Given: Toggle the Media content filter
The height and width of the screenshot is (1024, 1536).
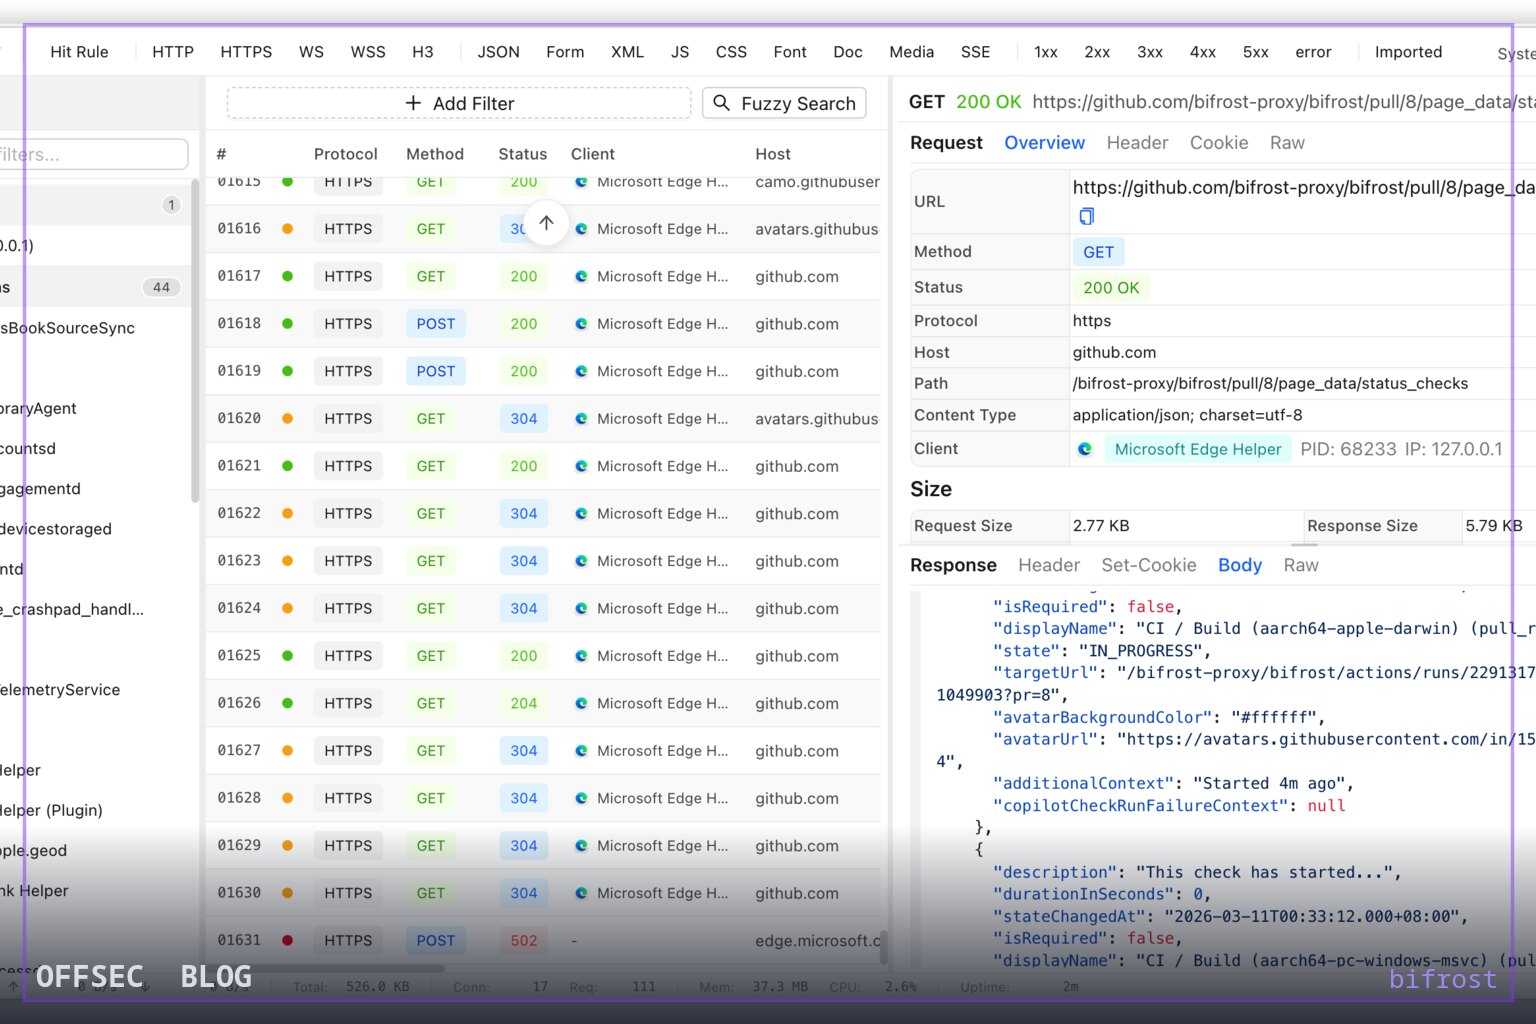Looking at the screenshot, I should (x=912, y=52).
